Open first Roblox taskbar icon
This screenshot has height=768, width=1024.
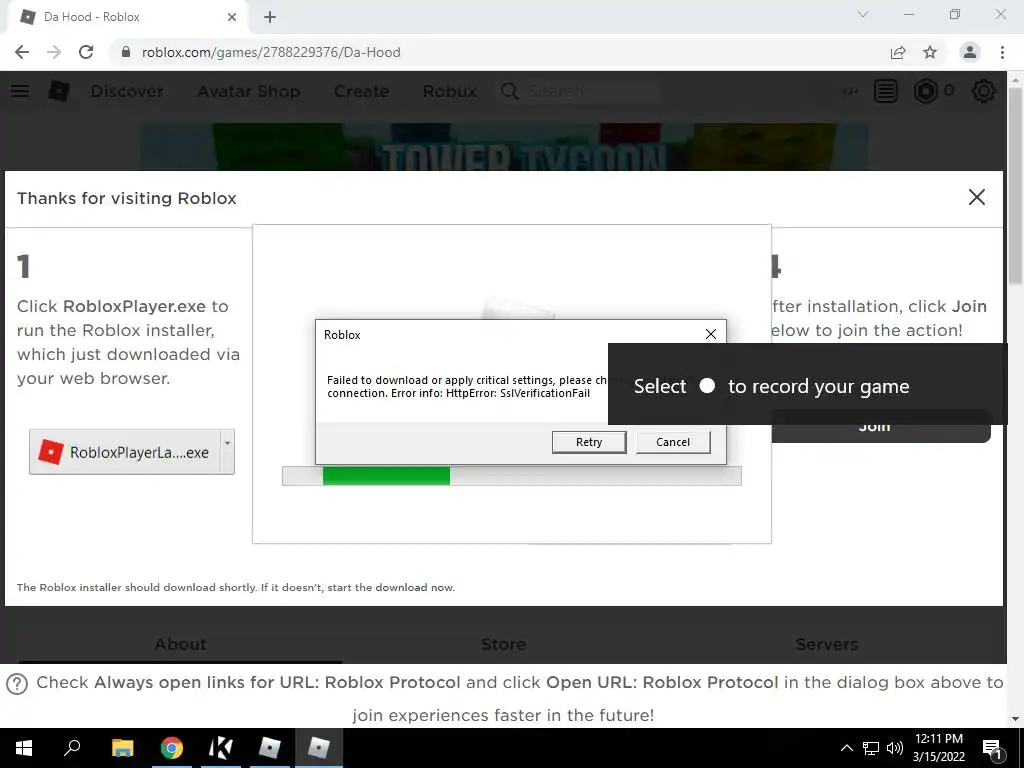pyautogui.click(x=270, y=748)
